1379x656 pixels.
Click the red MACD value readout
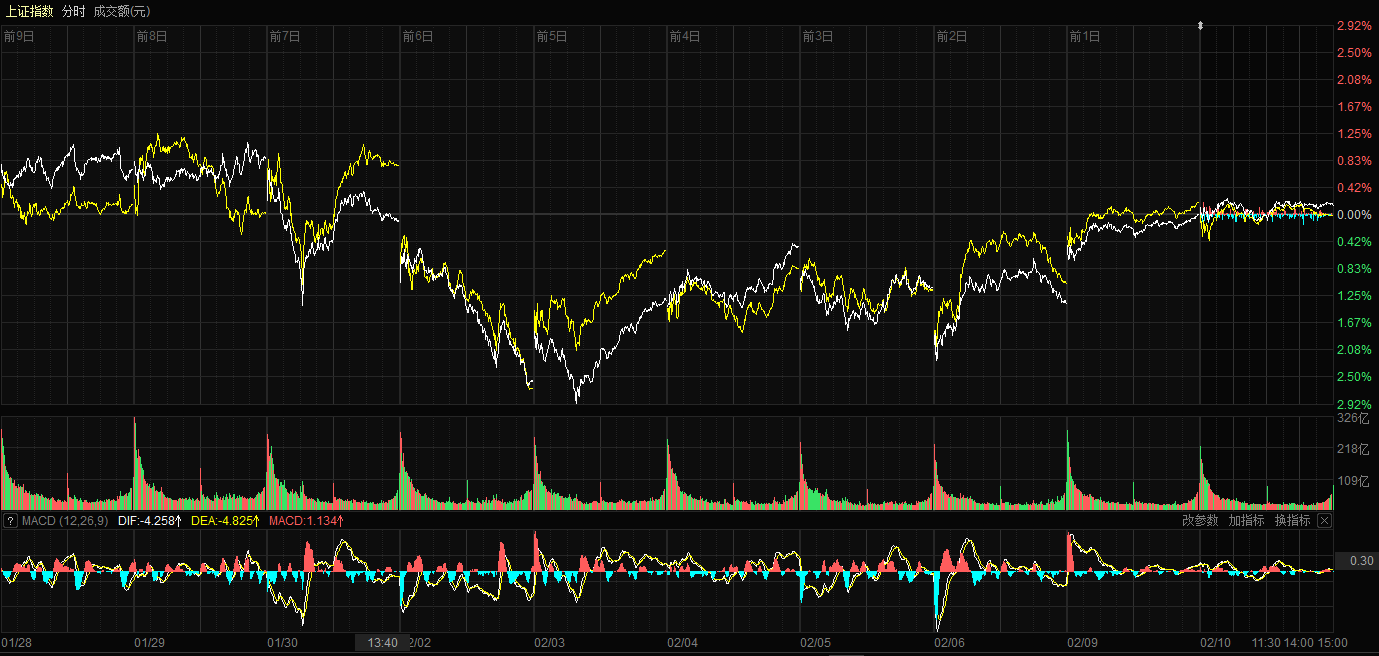coord(307,521)
